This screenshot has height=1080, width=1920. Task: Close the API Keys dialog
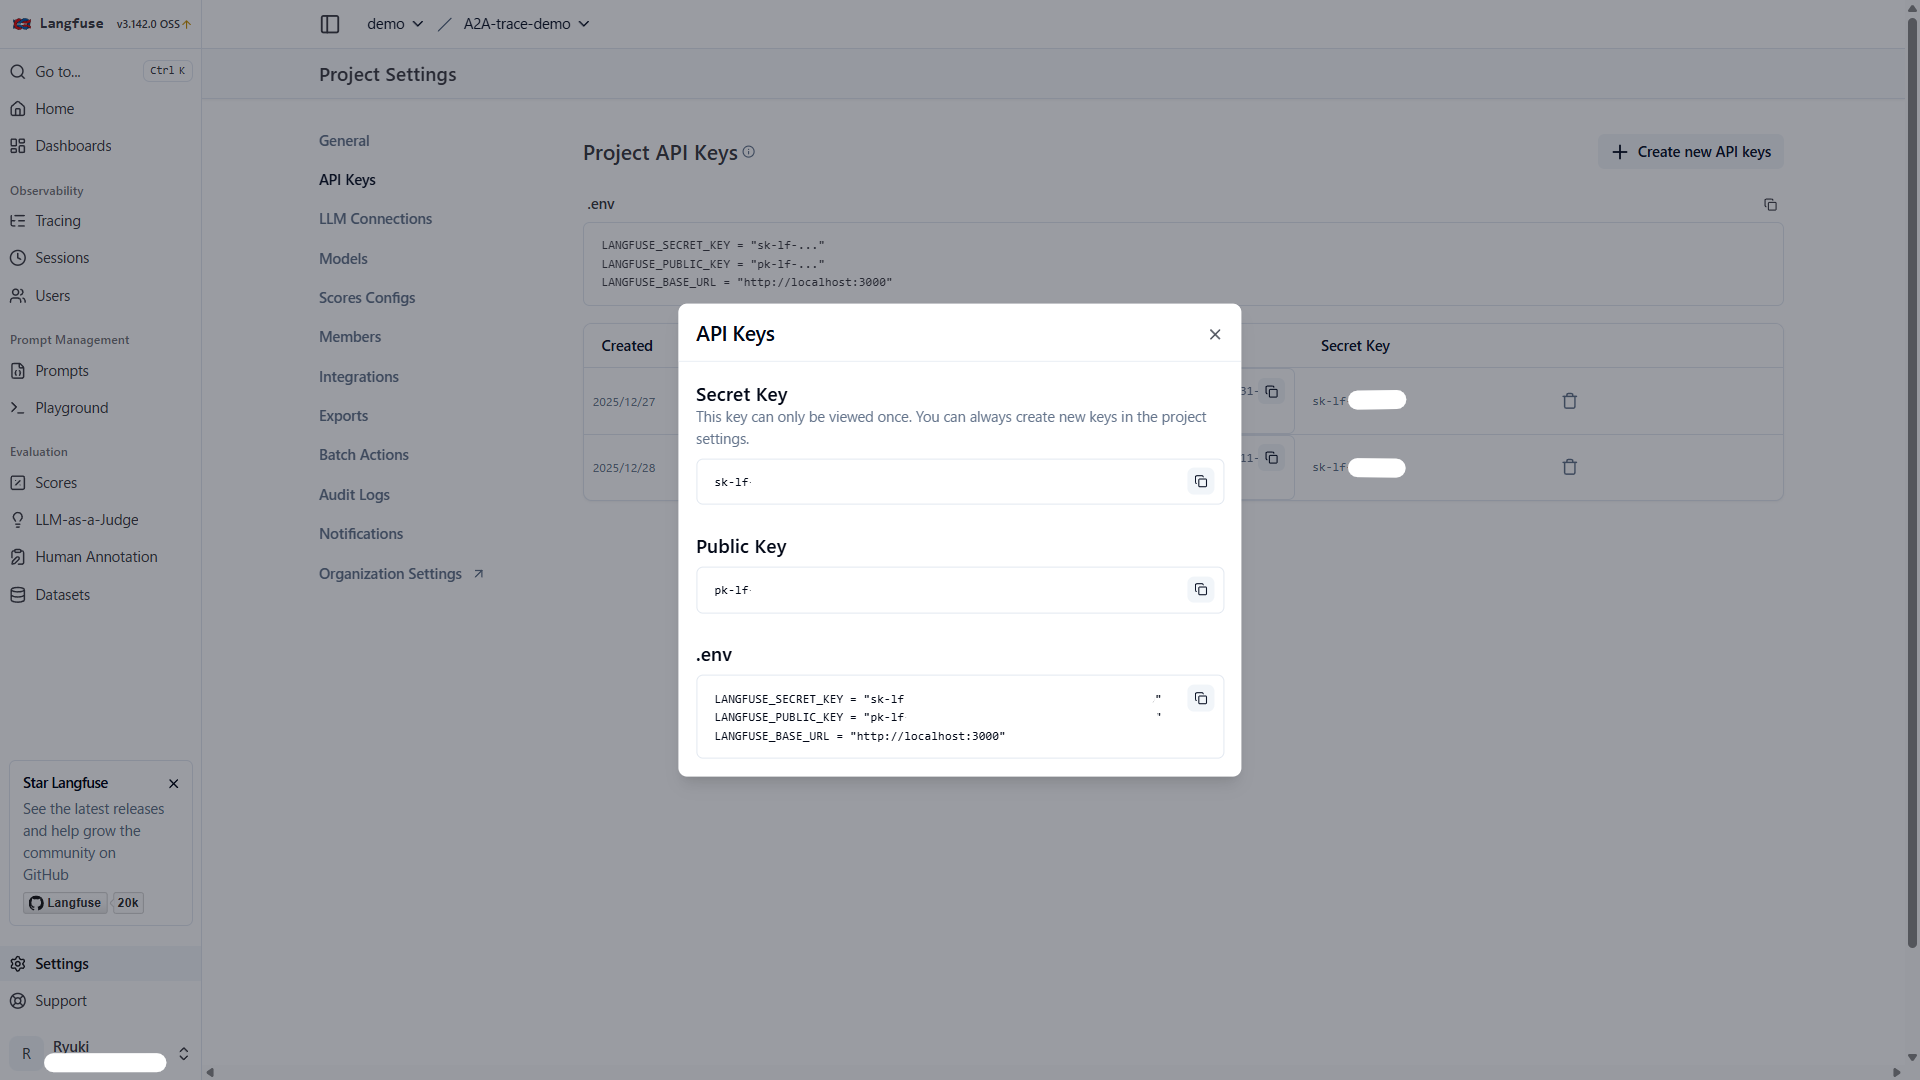[1214, 335]
